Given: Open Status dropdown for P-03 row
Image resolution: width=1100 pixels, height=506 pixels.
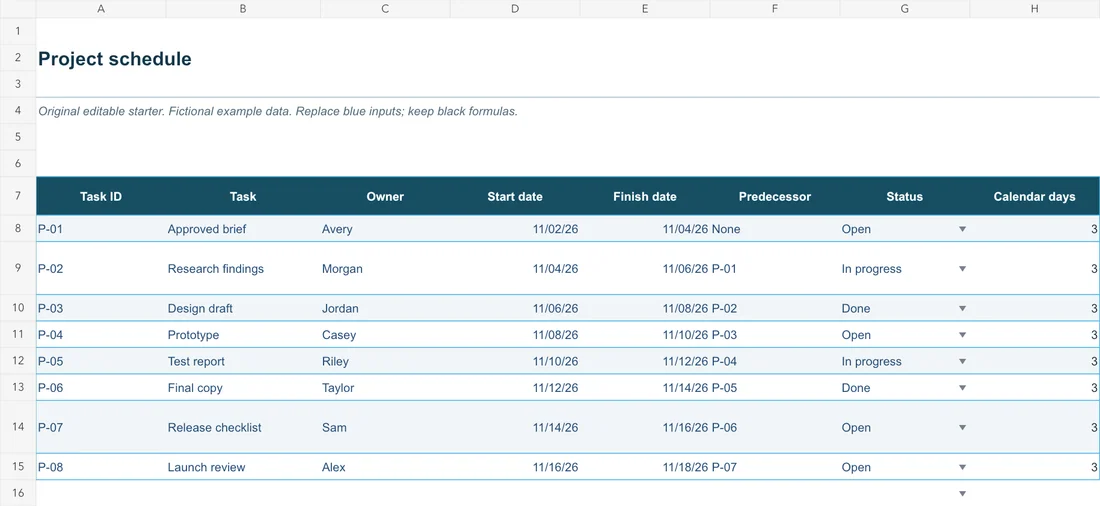Looking at the screenshot, I should 962,308.
